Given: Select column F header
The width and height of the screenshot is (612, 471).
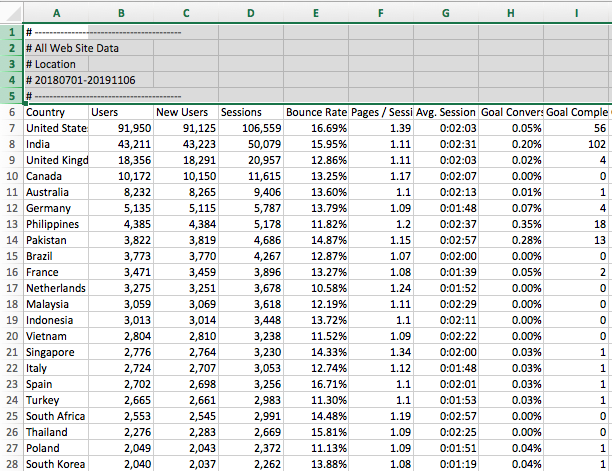Looking at the screenshot, I should pos(381,13).
